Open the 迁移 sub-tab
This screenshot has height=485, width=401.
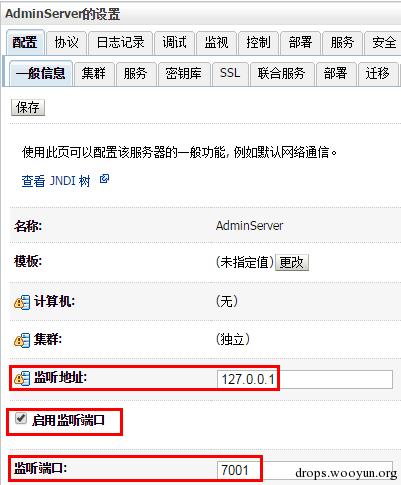(378, 73)
